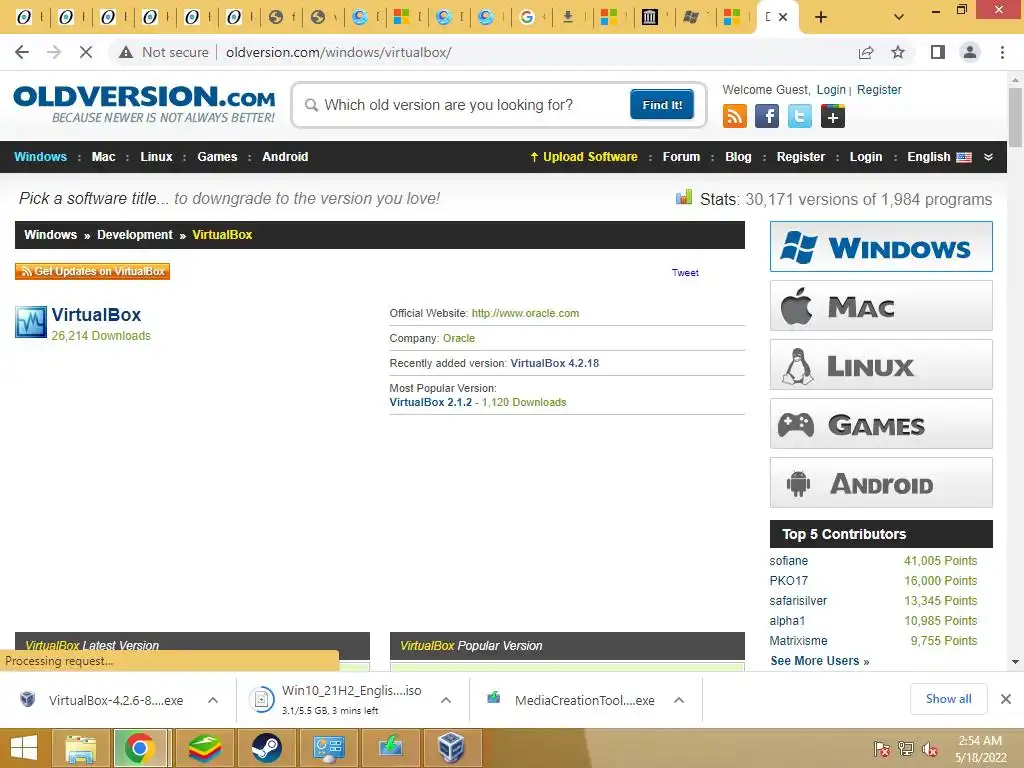
Task: Click Upload Software in the nav bar
Action: (x=584, y=157)
